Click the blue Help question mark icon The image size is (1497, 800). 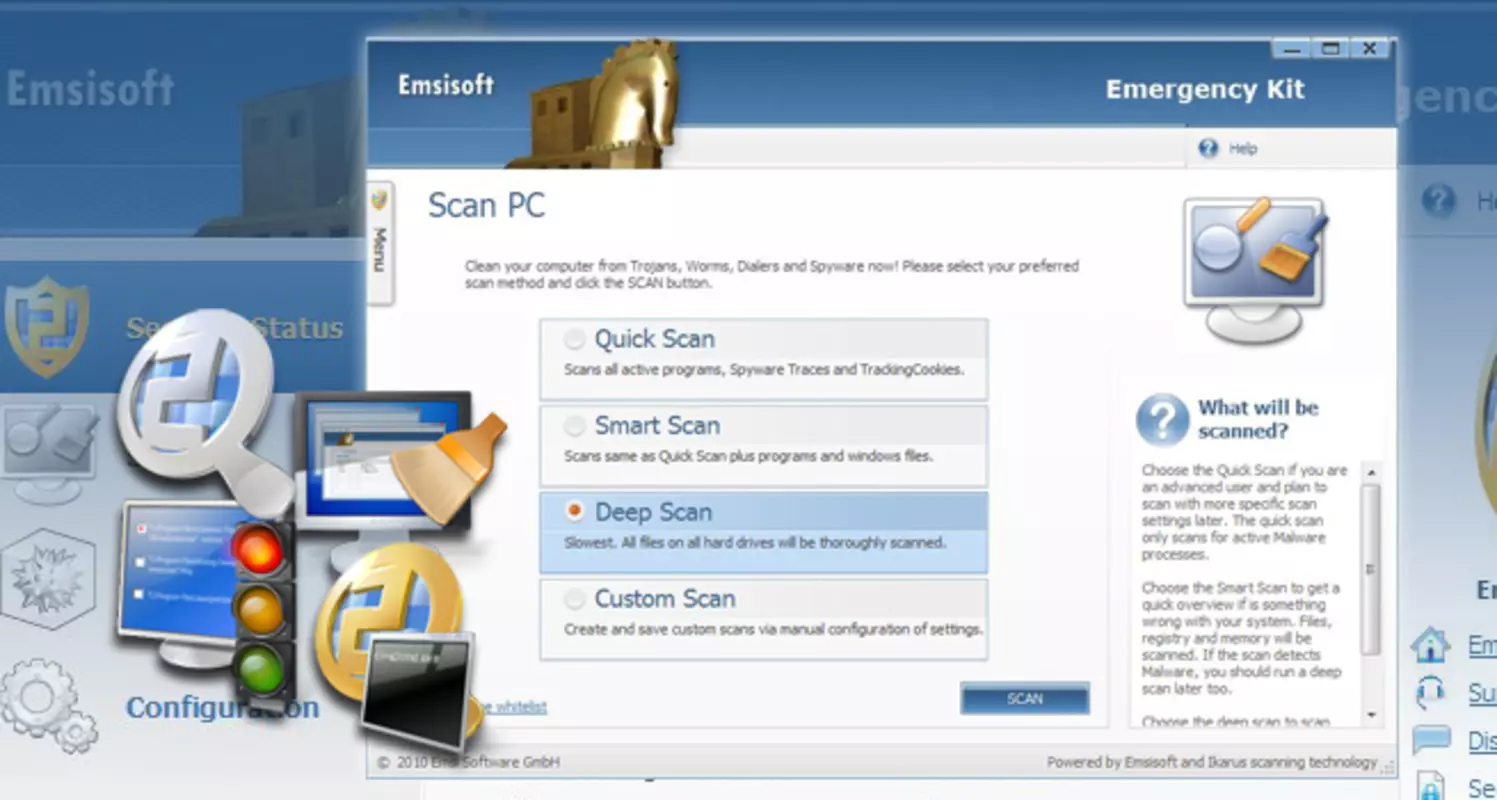1209,149
